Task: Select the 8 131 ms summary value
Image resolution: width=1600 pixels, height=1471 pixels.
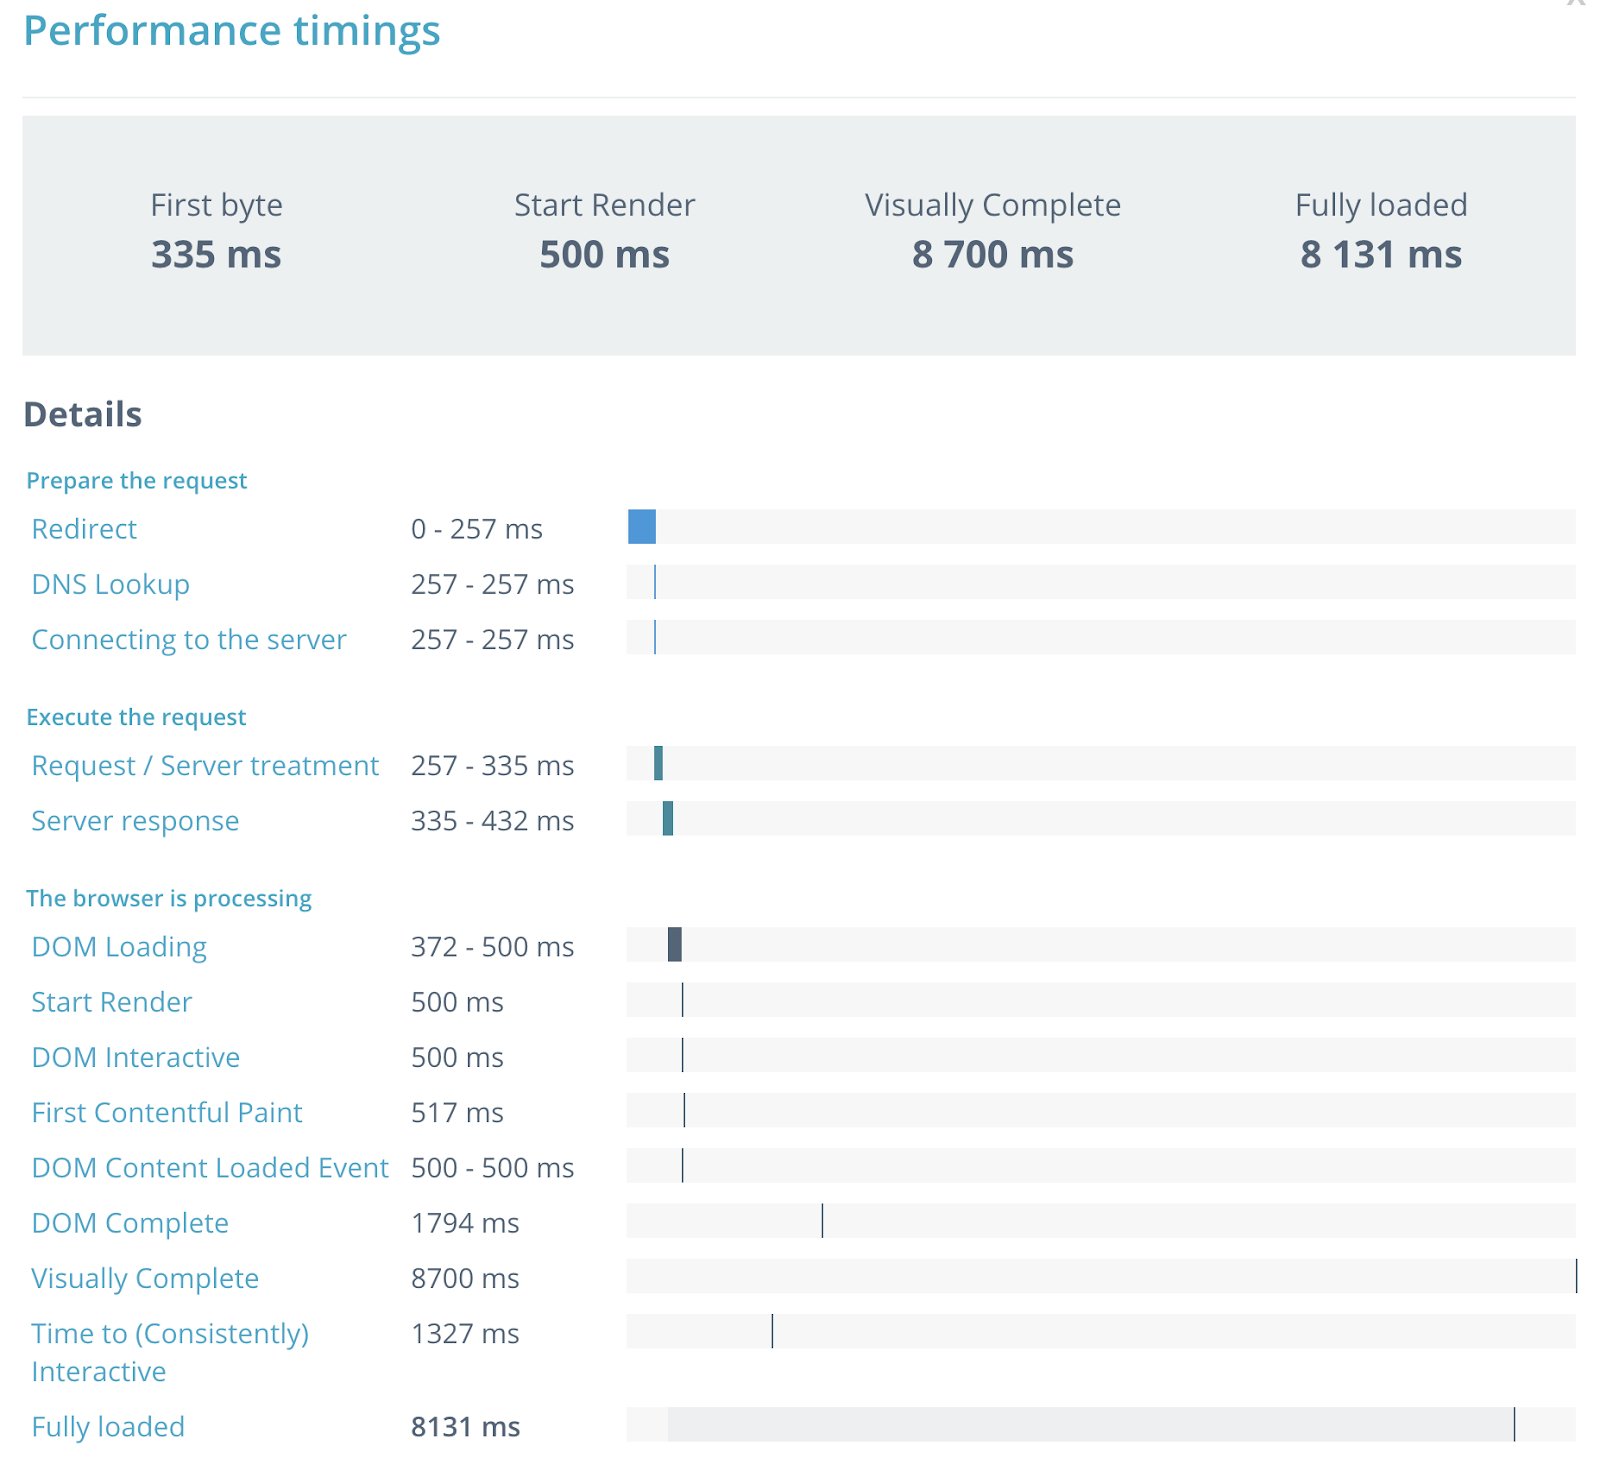Action: [1381, 255]
